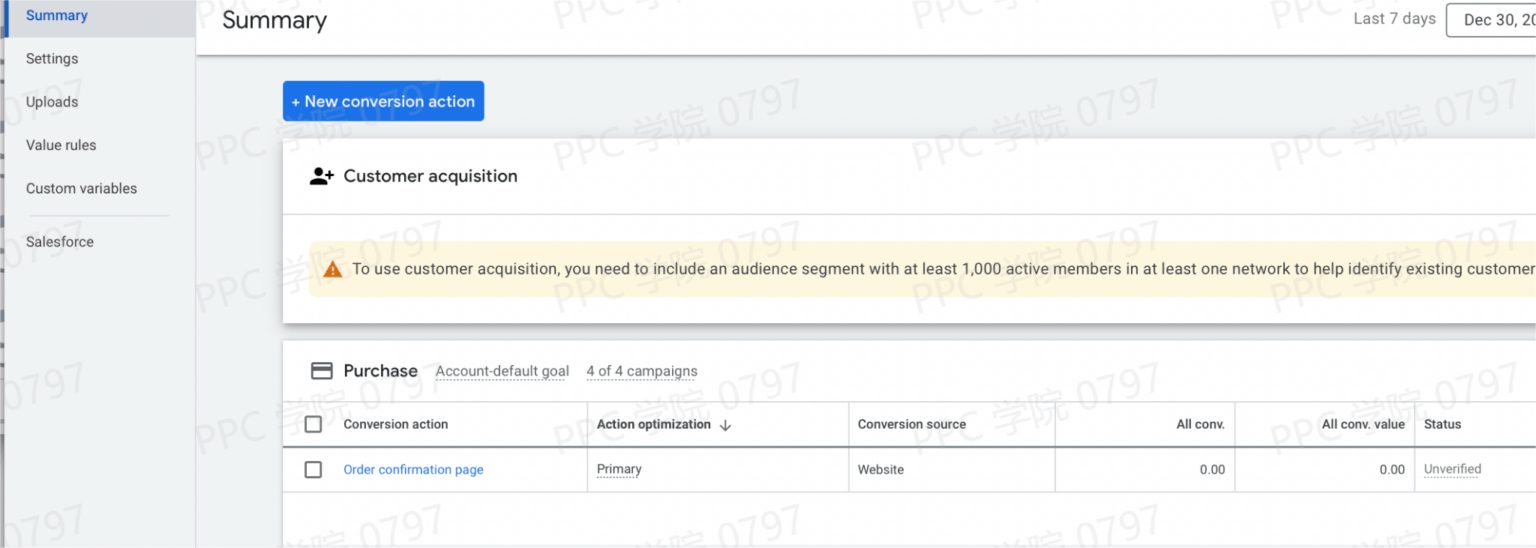Open Uploads in the sidebar

[52, 102]
